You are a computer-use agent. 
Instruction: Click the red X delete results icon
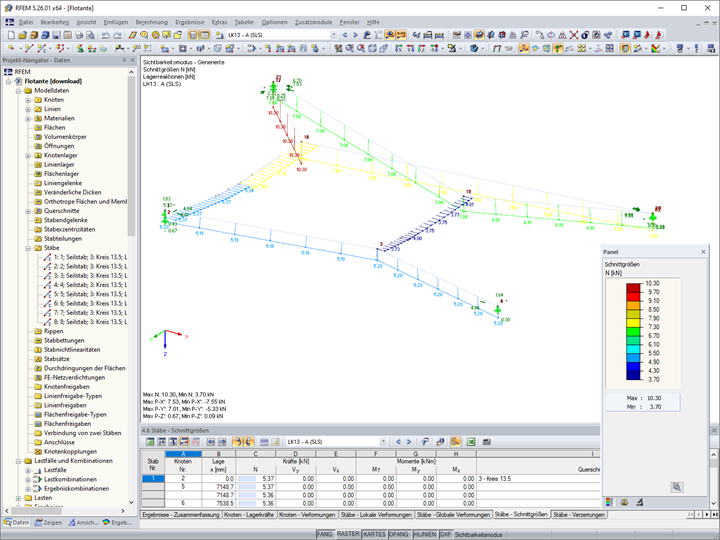pos(574,35)
